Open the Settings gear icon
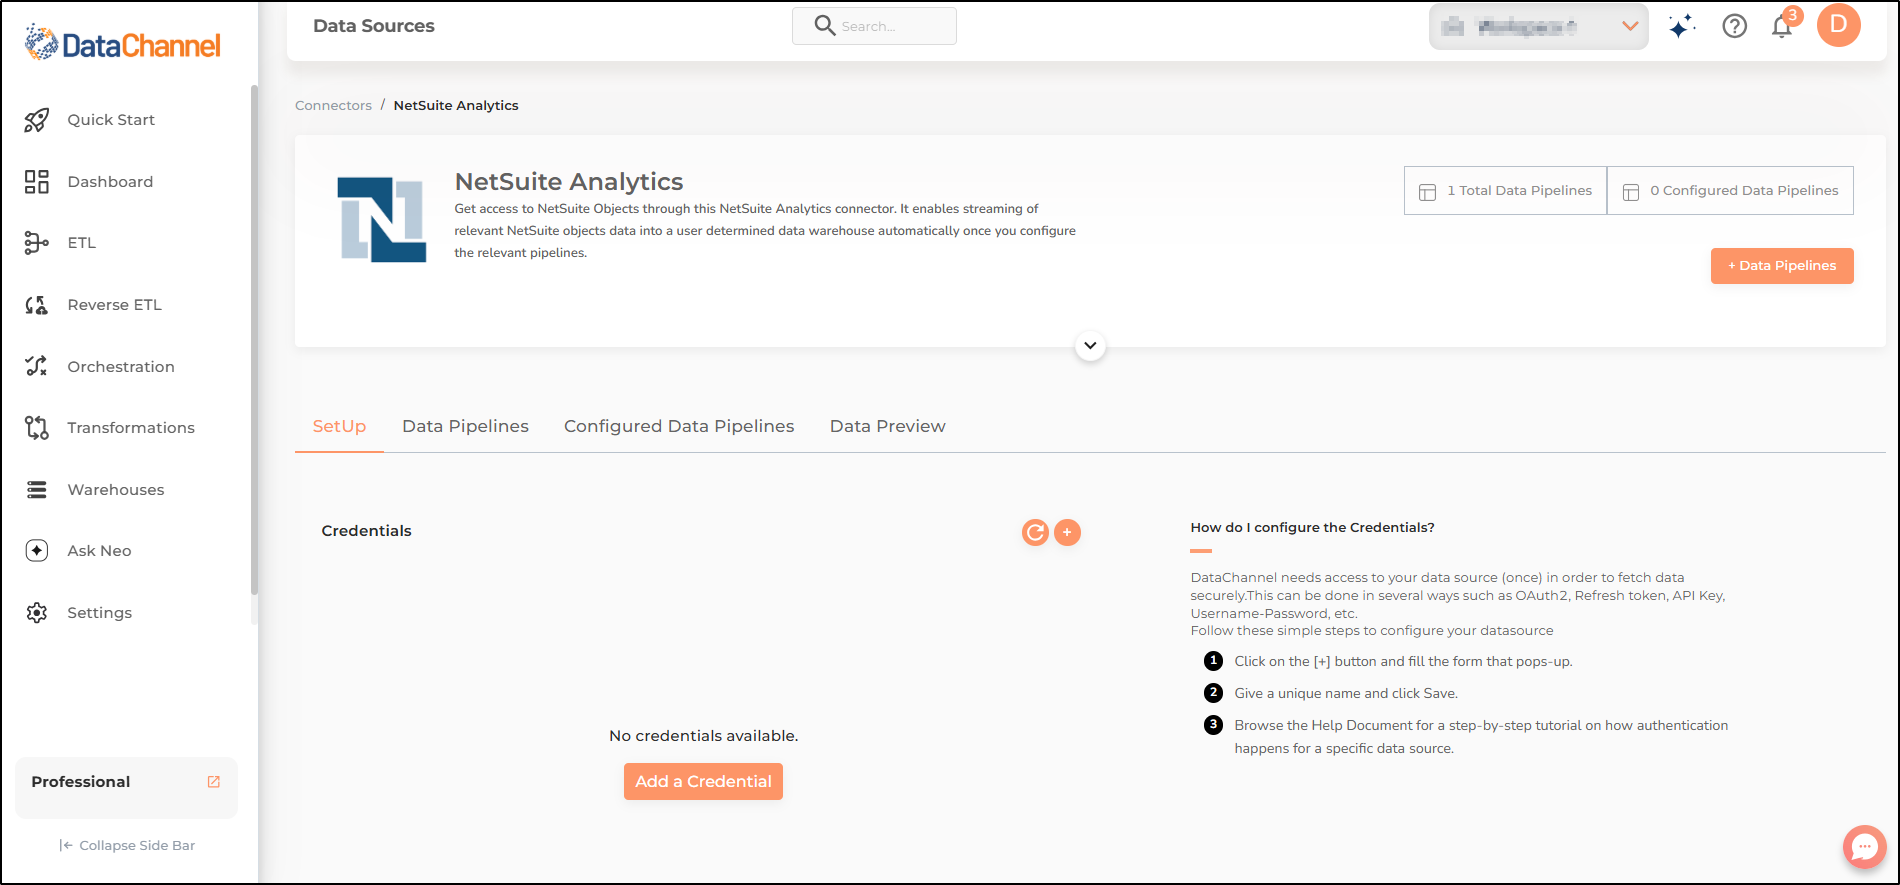This screenshot has height=885, width=1900. (37, 613)
